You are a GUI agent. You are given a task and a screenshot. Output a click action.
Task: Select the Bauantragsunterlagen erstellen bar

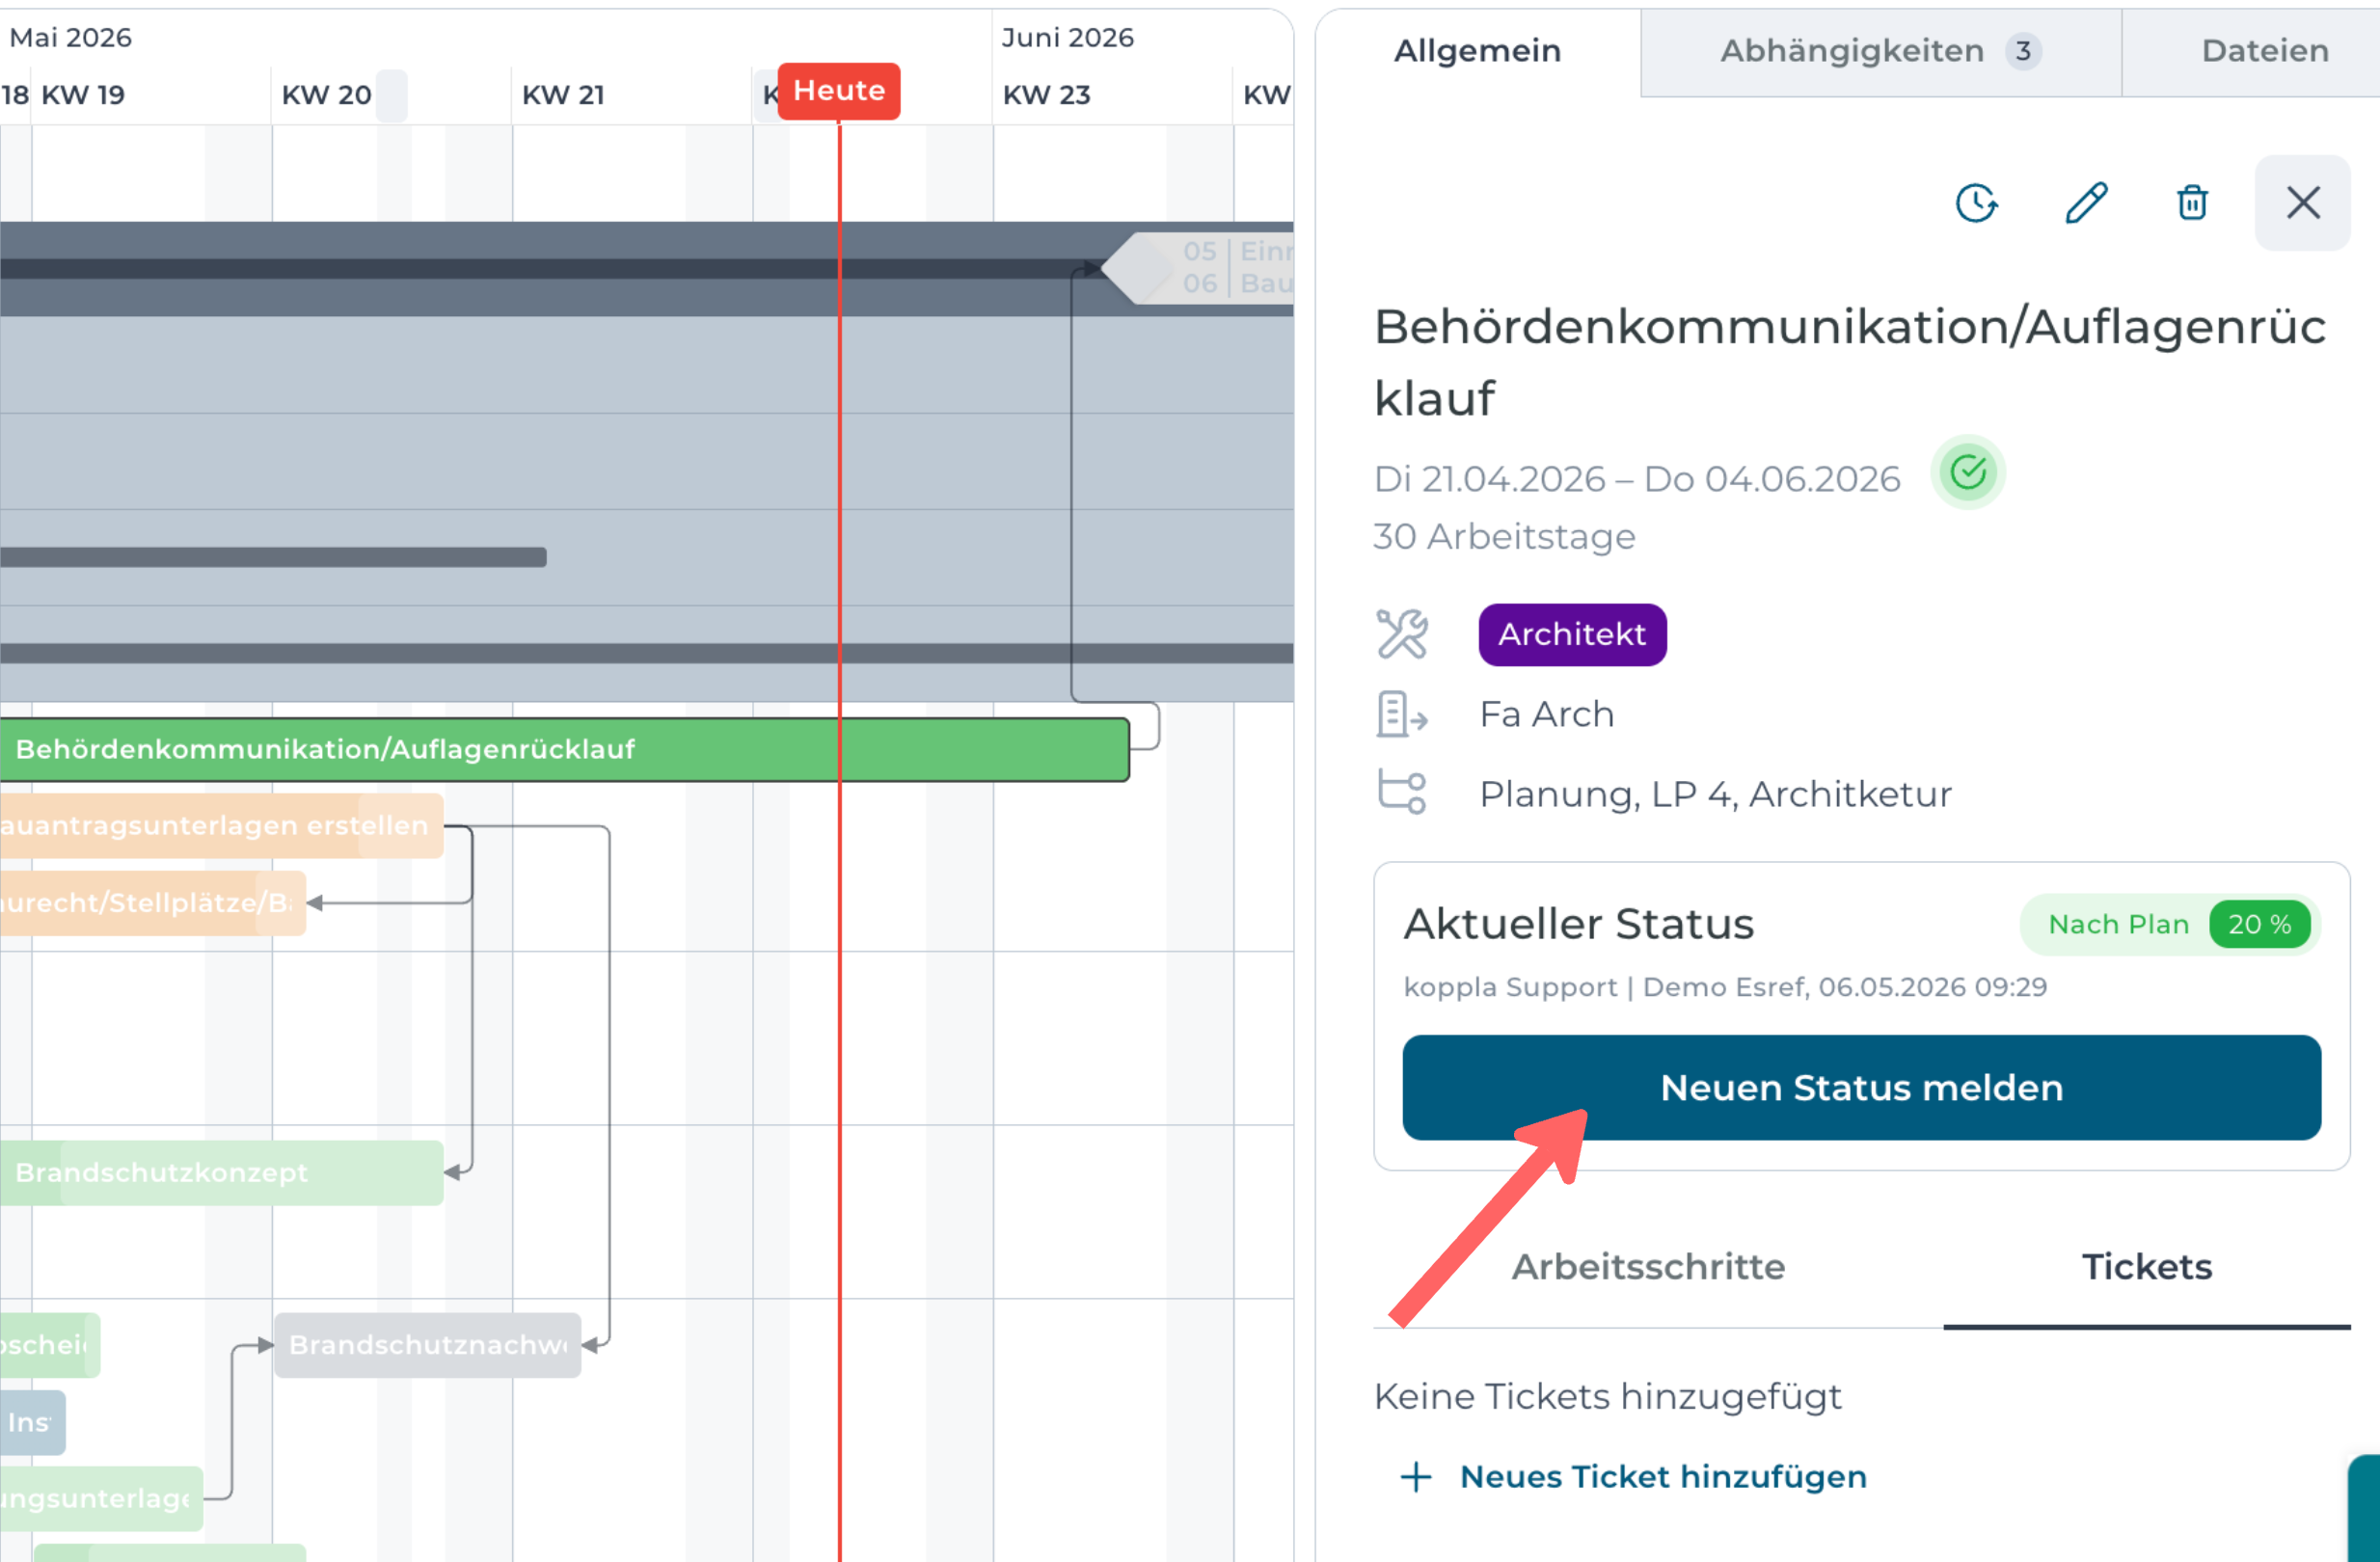(x=221, y=826)
